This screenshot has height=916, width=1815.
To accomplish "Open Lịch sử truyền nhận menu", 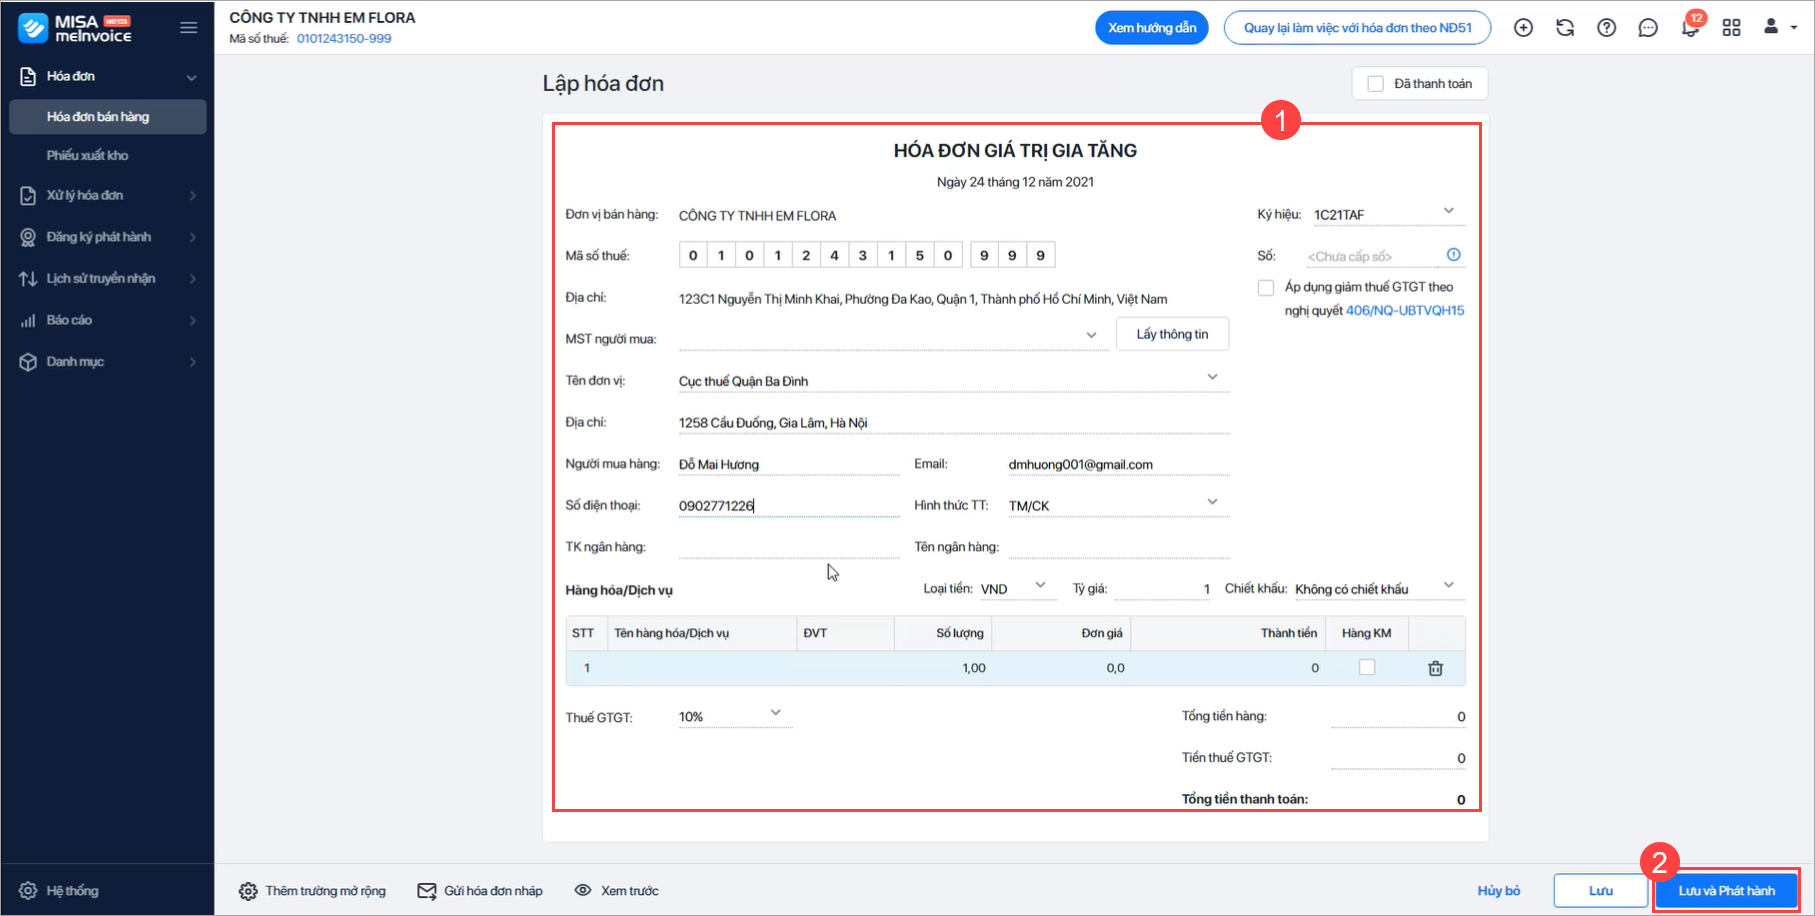I will tap(108, 279).
